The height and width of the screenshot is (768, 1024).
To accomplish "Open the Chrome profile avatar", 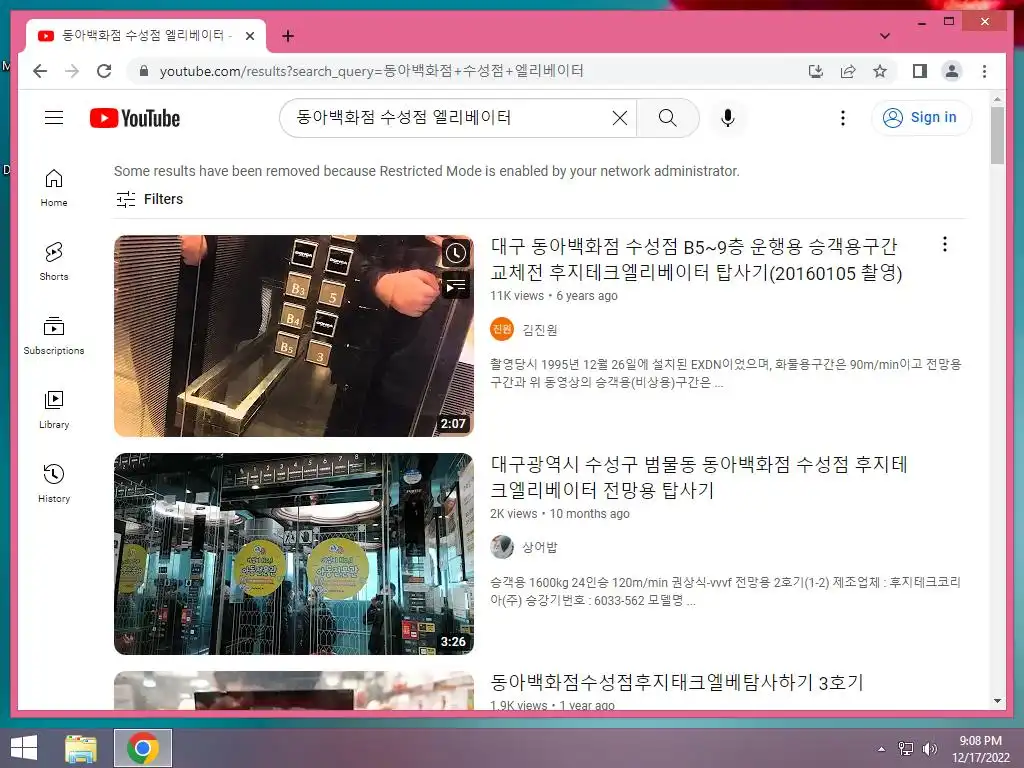I will (x=952, y=71).
